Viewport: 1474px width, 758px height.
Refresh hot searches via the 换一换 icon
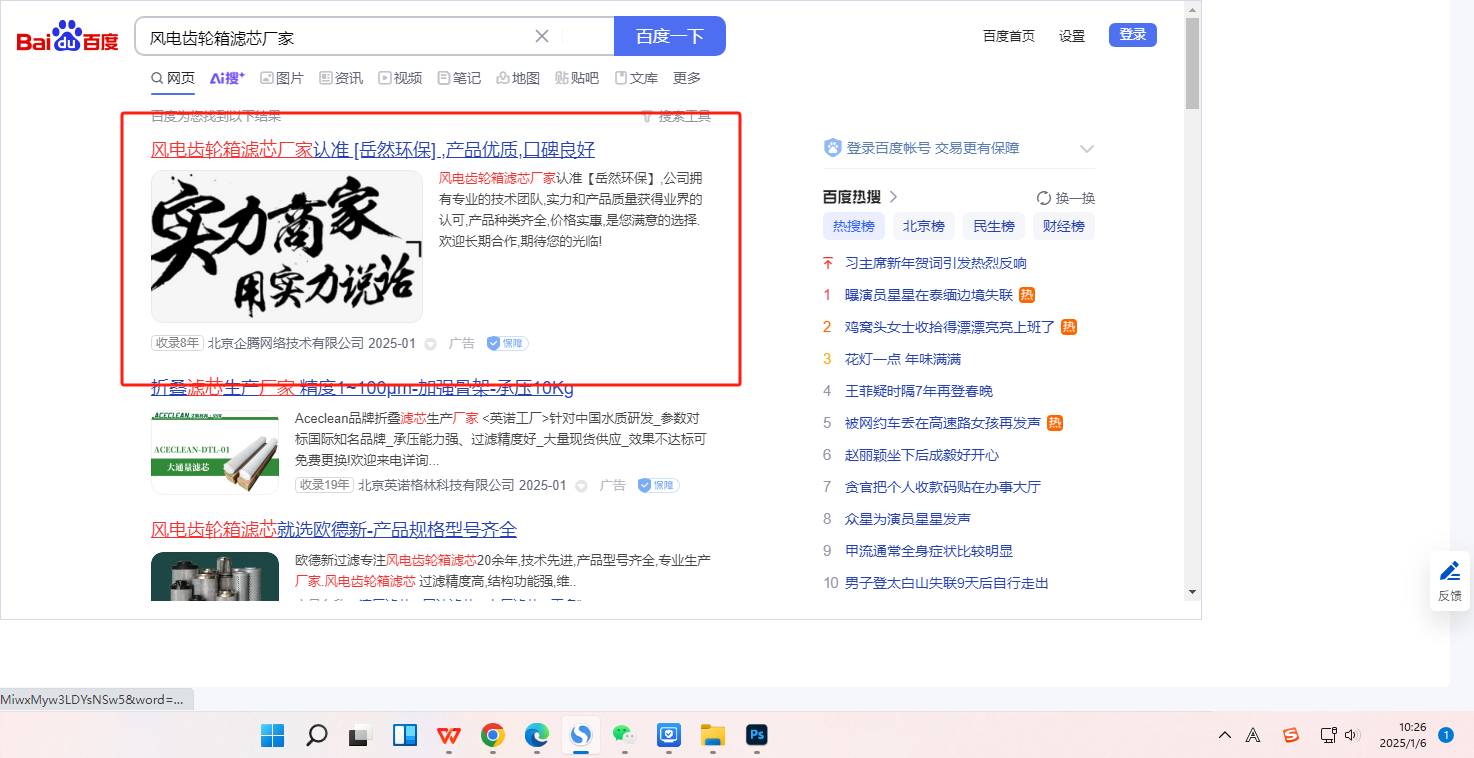point(1044,198)
